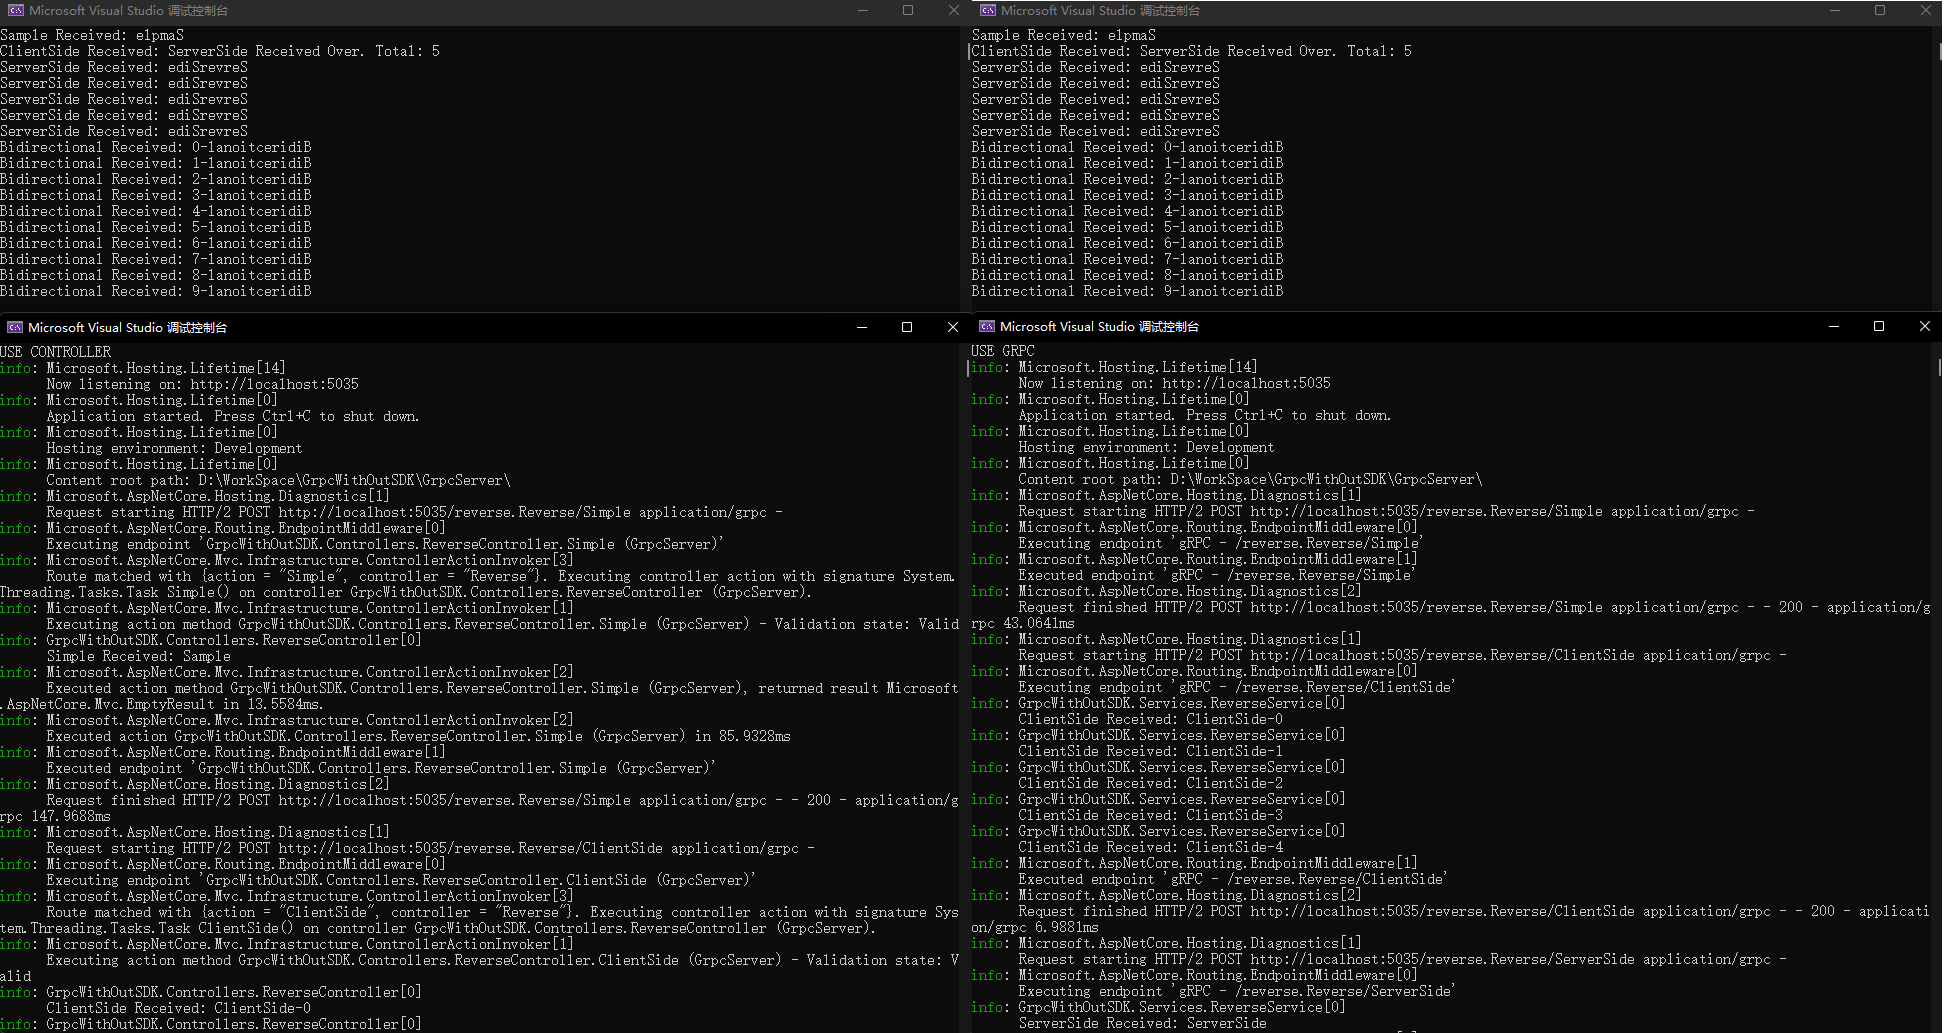Click the 'on/grpc 6.9881ms' line
Image resolution: width=1945 pixels, height=1033 pixels.
[x=1035, y=927]
